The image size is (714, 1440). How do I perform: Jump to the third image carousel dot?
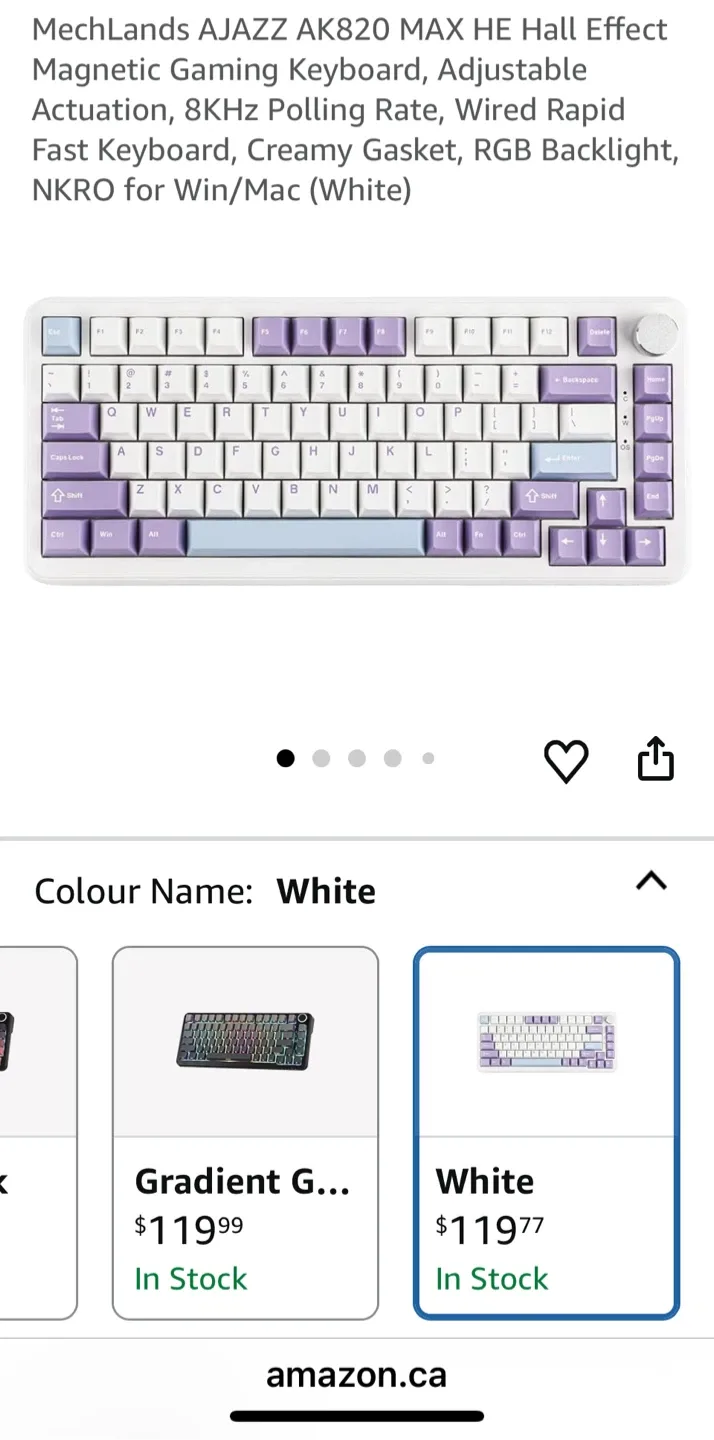(357, 758)
